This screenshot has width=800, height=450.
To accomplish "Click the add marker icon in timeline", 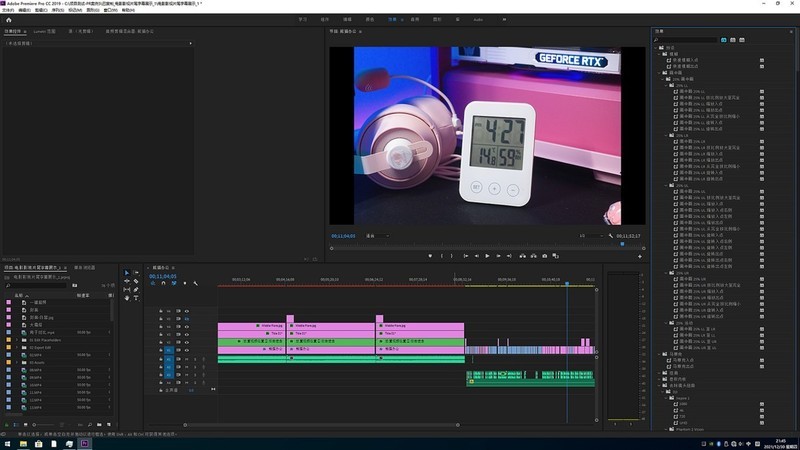I will point(184,283).
